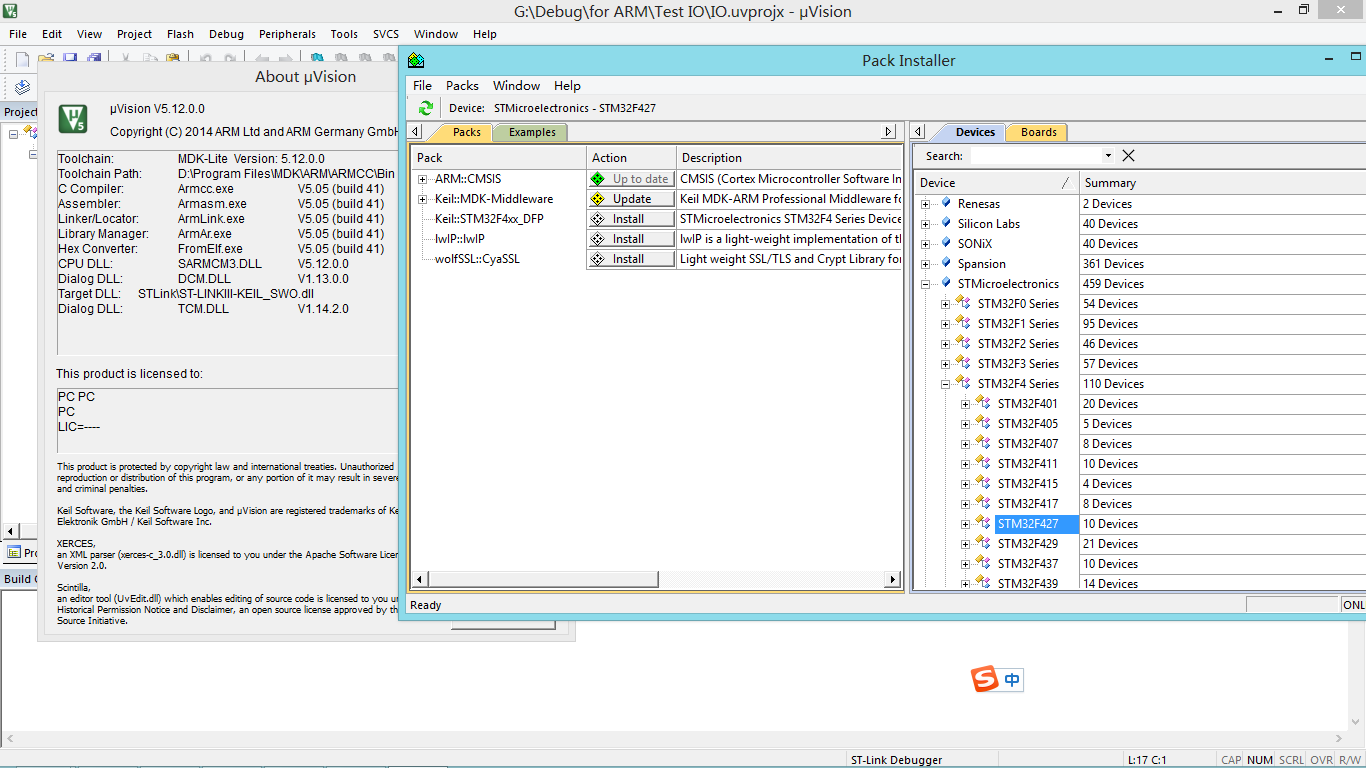Click the SONiX vendor icon
The image size is (1366, 768).
pos(946,244)
